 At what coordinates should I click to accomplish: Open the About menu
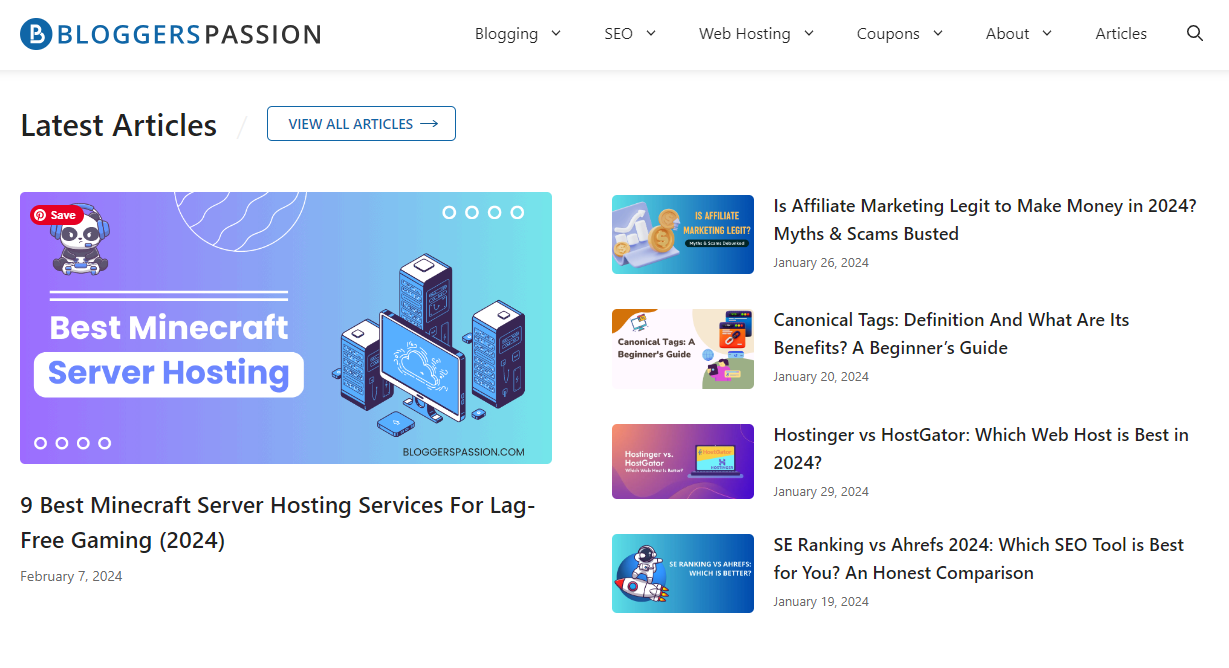tap(1018, 34)
